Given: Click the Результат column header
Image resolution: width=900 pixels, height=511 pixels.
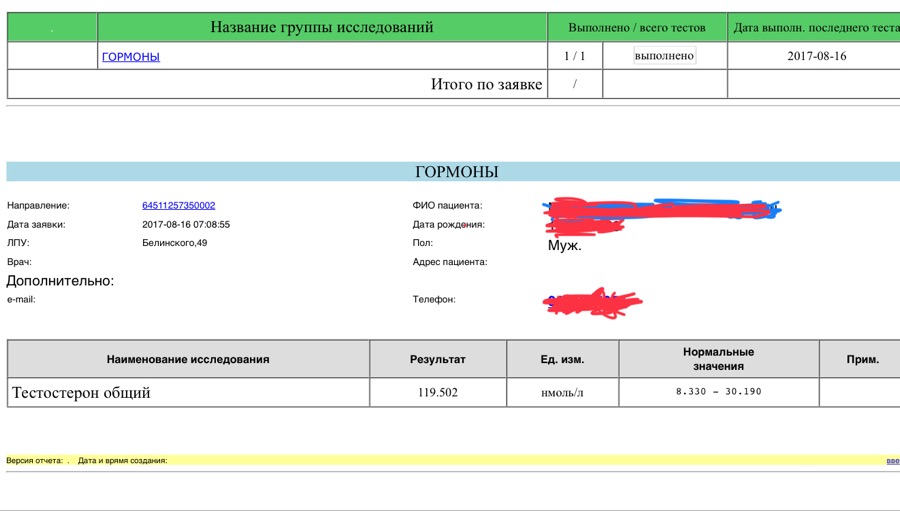Looking at the screenshot, I should 438,359.
